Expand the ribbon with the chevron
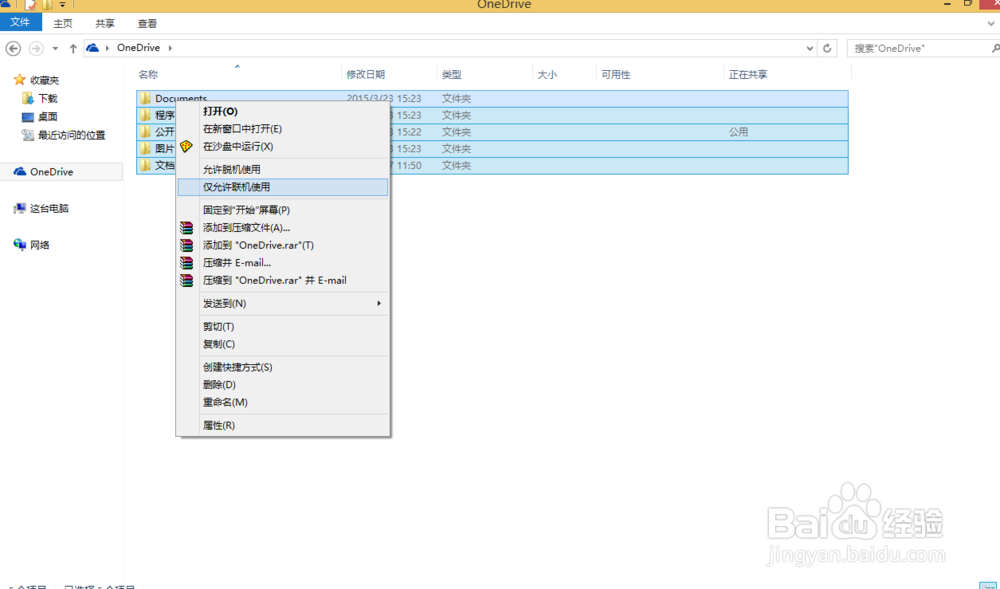 (992, 24)
